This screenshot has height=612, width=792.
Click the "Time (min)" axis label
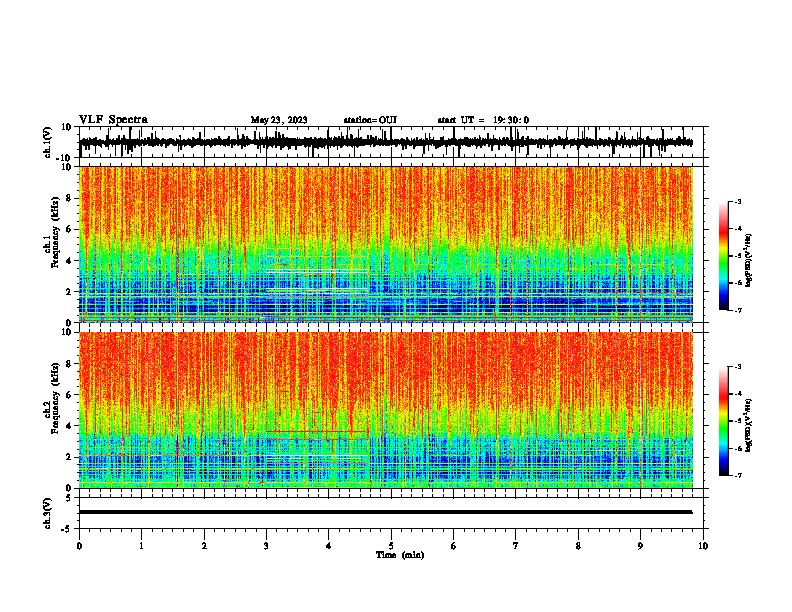click(400, 555)
